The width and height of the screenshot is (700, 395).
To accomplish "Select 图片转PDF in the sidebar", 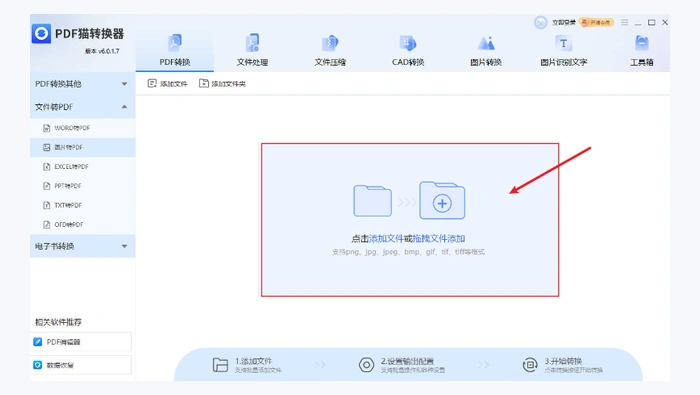I will 83,147.
